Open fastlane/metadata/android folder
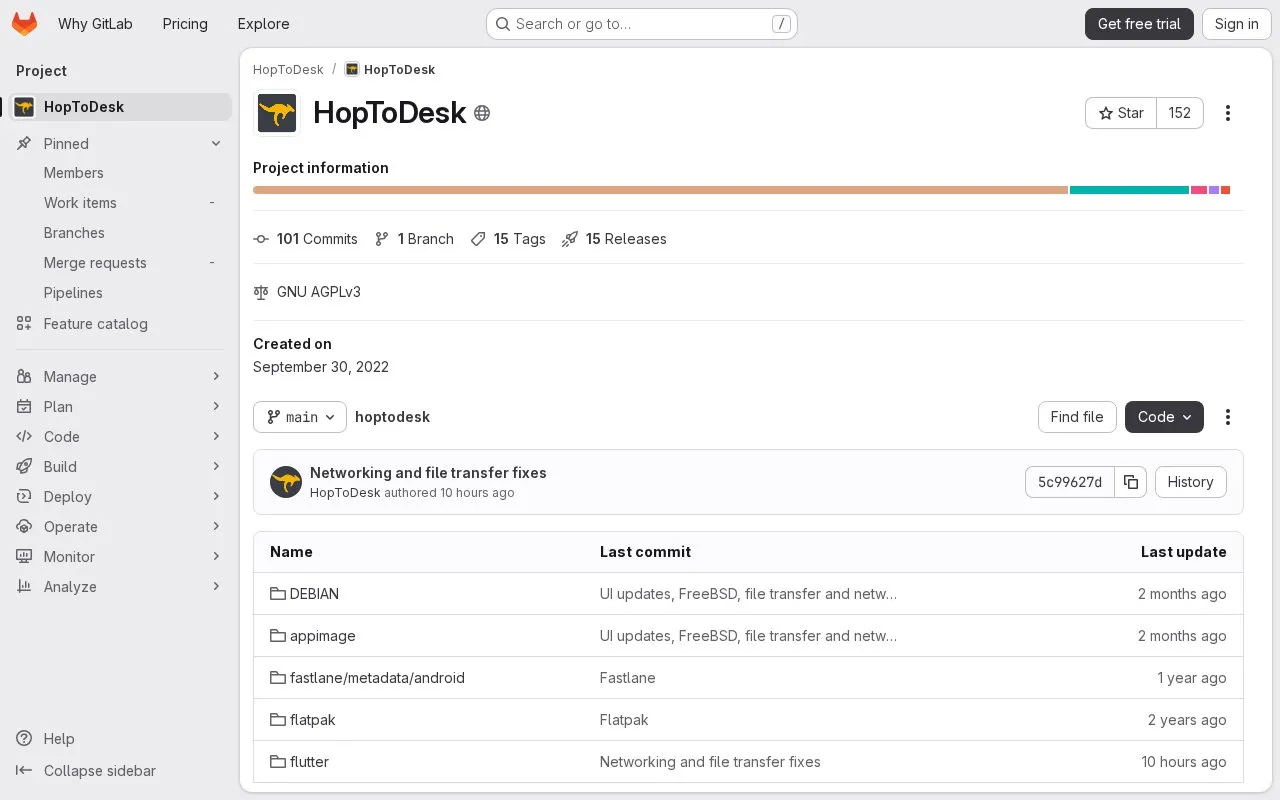This screenshot has width=1280, height=800. [377, 678]
